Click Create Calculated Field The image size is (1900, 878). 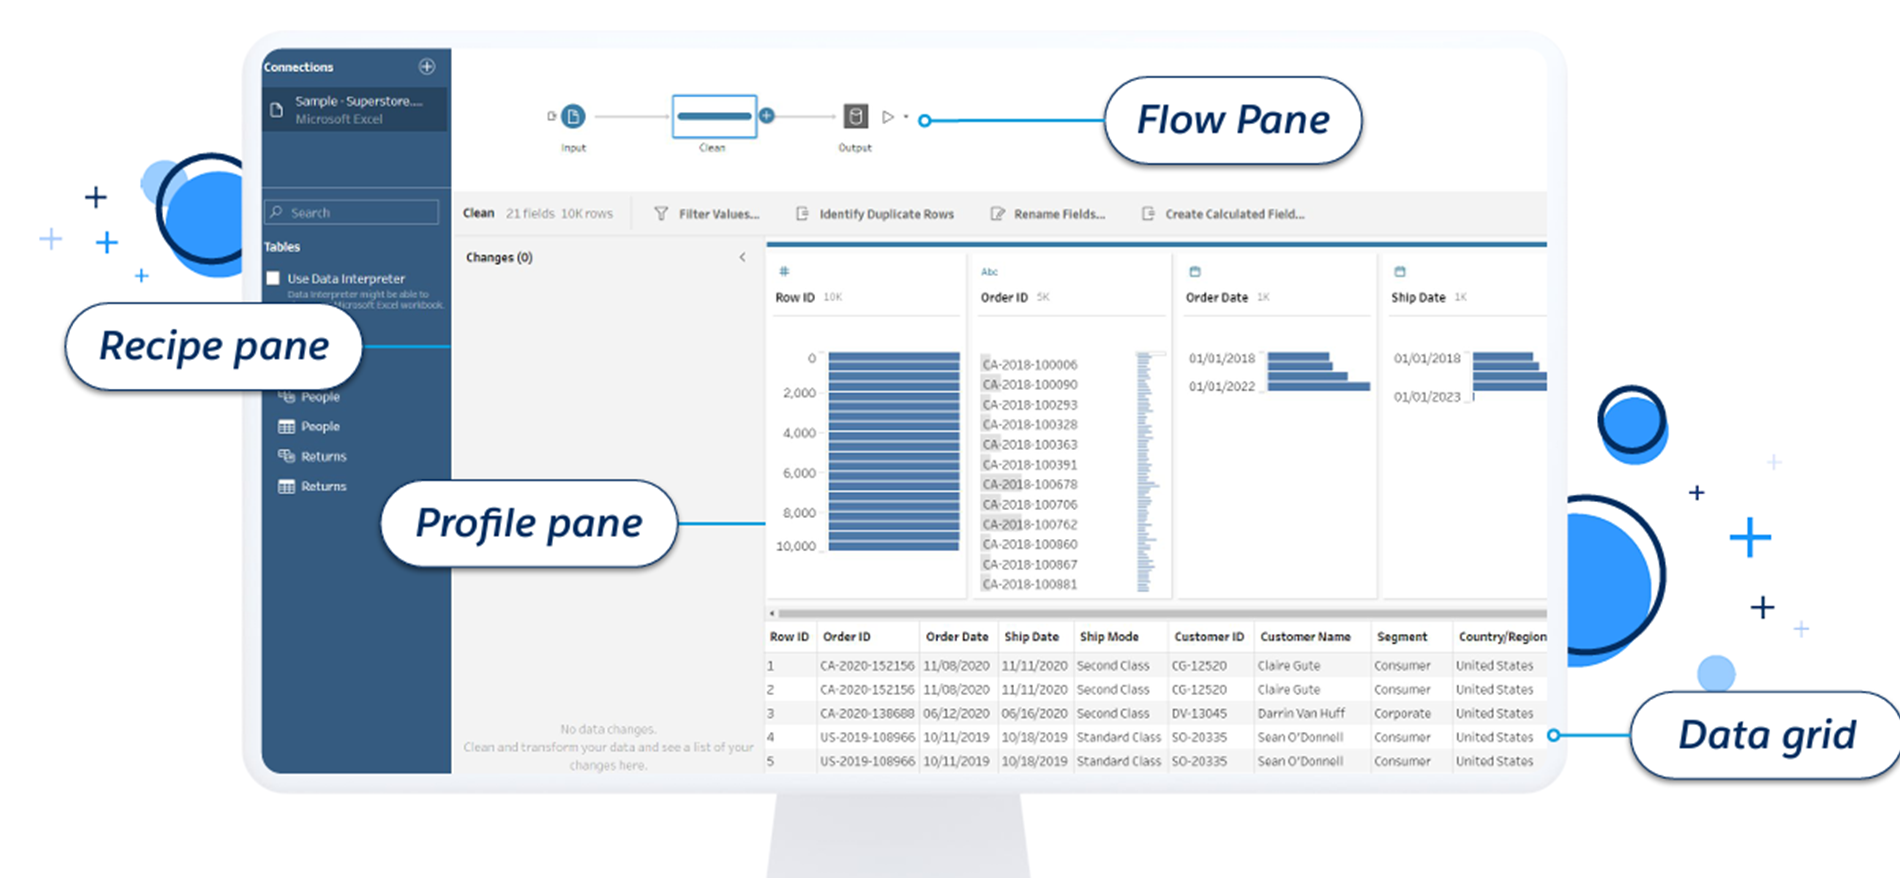click(x=1223, y=214)
